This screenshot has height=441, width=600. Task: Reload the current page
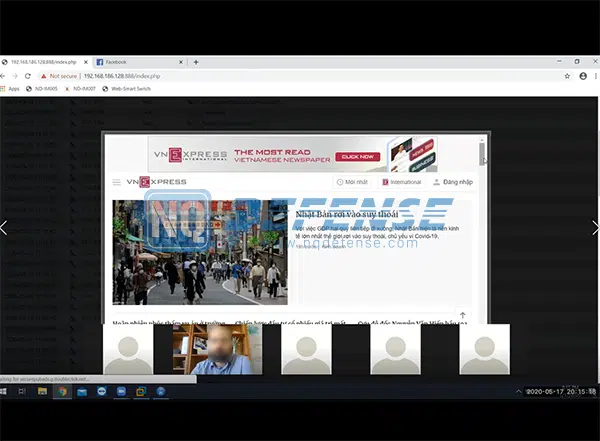(28, 76)
